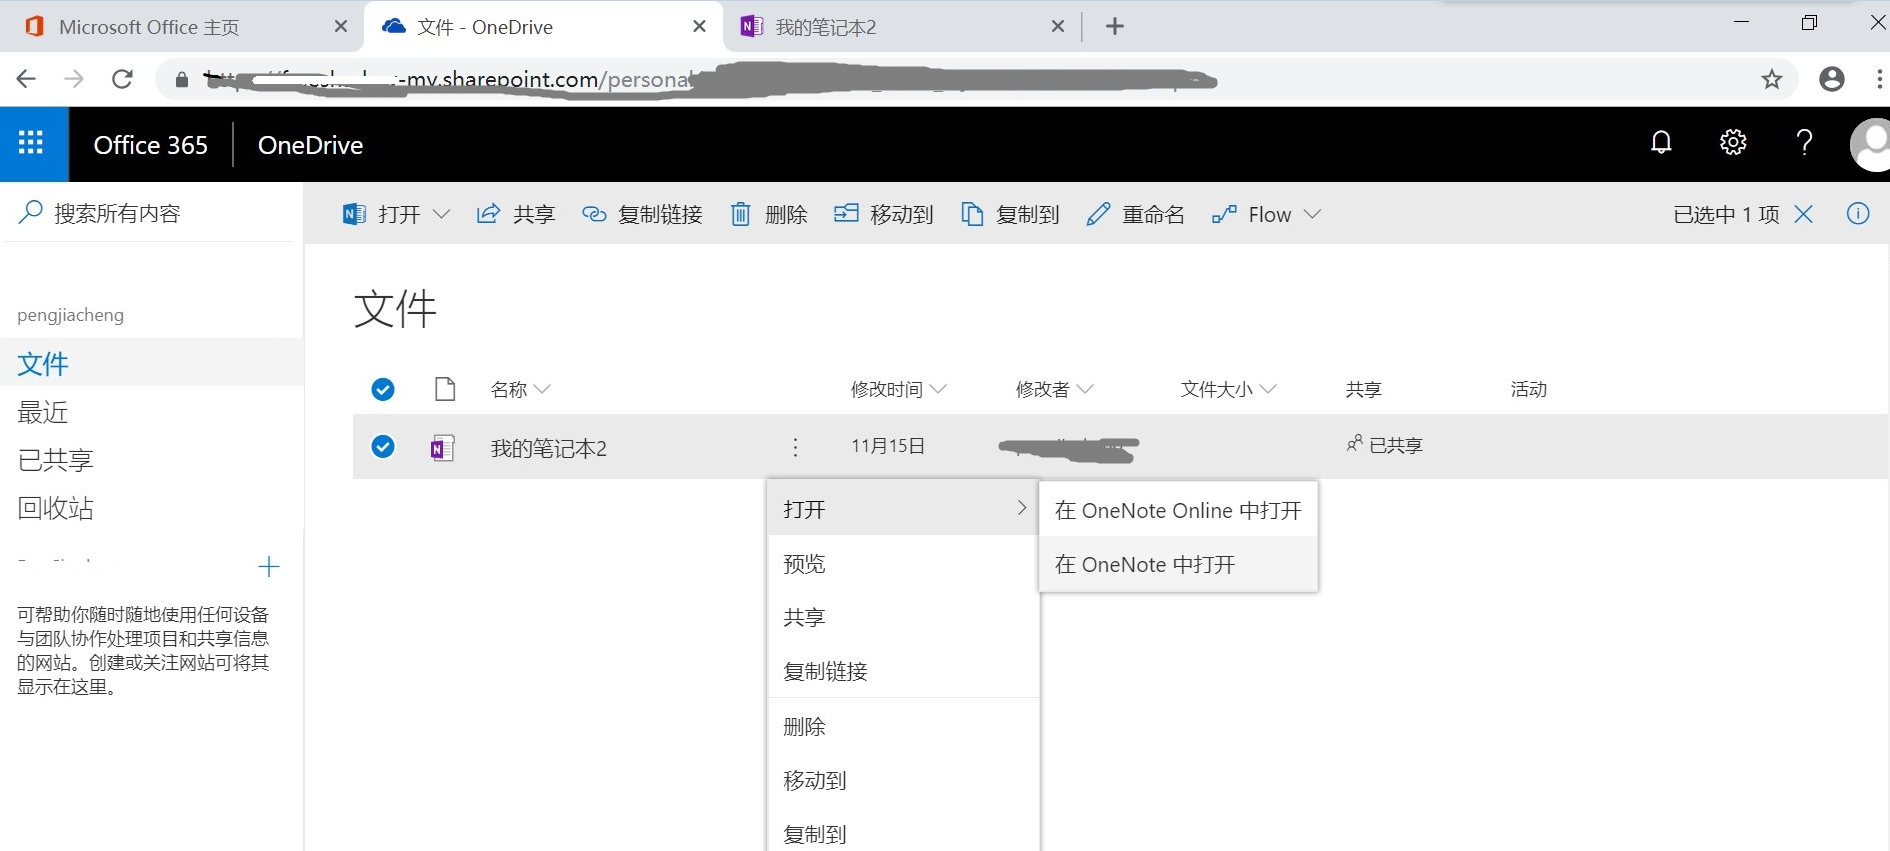Viewport: 1890px width, 851px height.
Task: Select 共享 in the context menu
Action: point(903,617)
